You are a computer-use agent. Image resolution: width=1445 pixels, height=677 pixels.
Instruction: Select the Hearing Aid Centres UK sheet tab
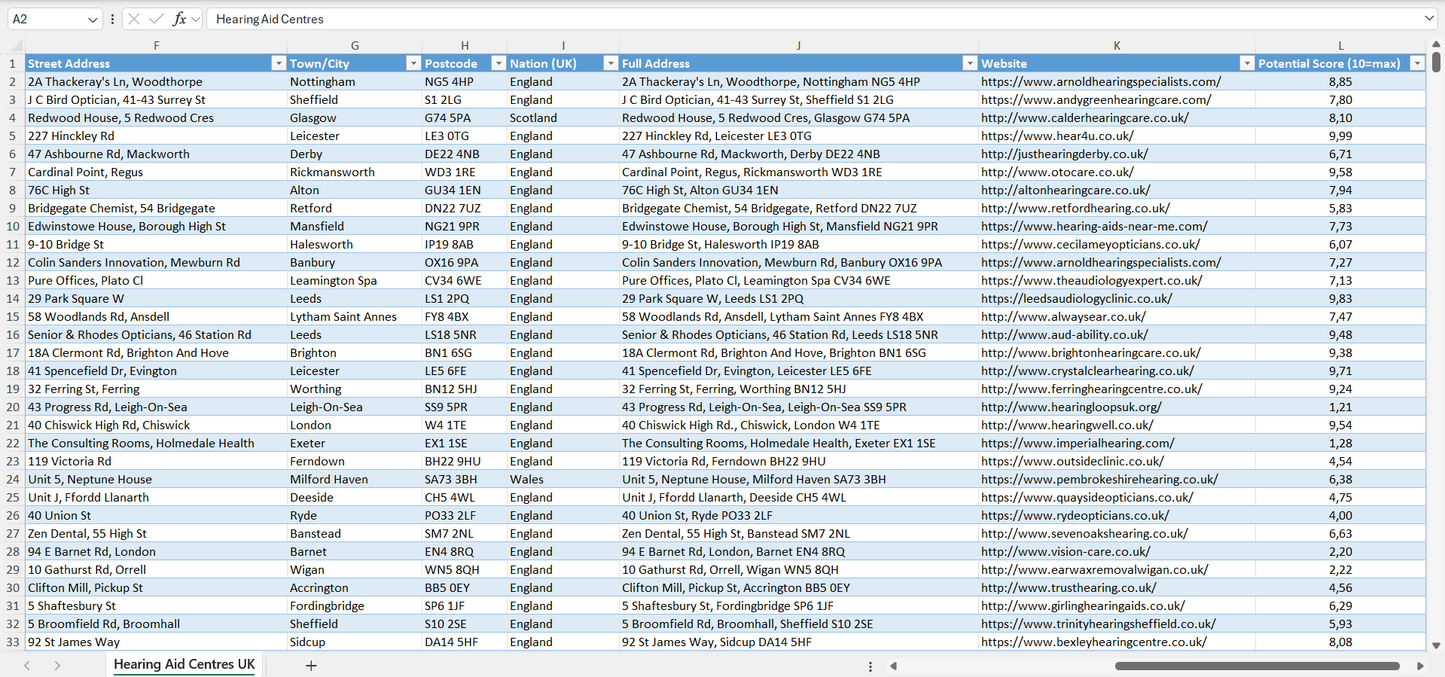[x=183, y=664]
